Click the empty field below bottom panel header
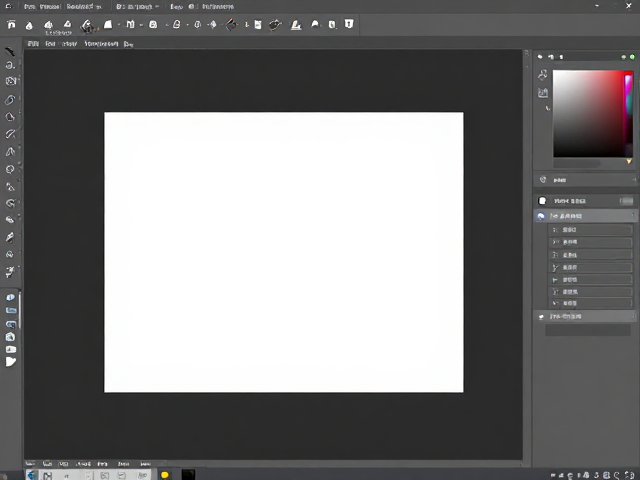Image resolution: width=640 pixels, height=480 pixels. tap(588, 330)
